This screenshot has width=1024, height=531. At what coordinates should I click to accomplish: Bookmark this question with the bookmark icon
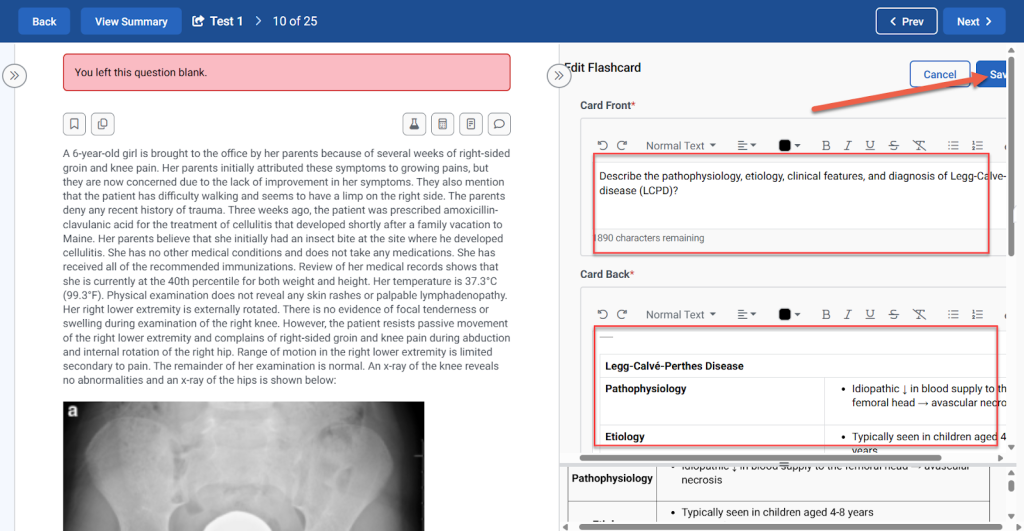[74, 124]
